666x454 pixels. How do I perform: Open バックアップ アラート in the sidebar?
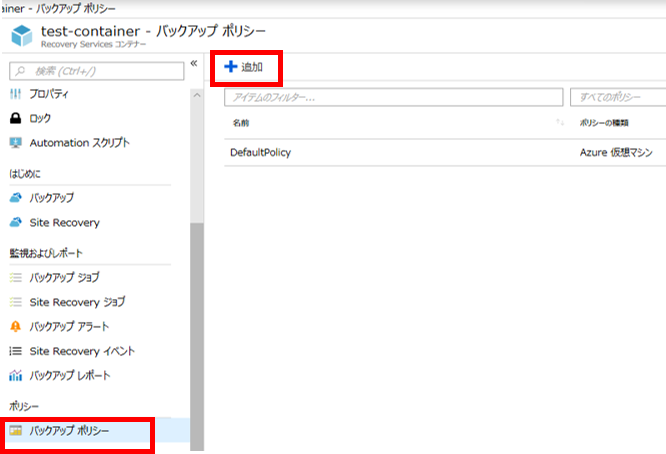point(69,326)
